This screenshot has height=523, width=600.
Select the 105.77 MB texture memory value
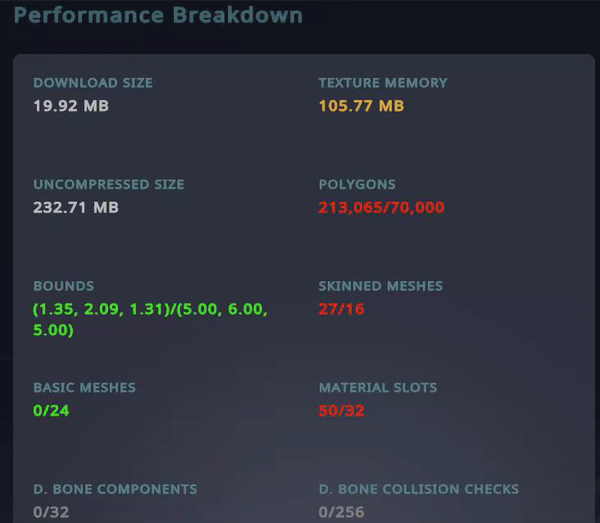(361, 106)
